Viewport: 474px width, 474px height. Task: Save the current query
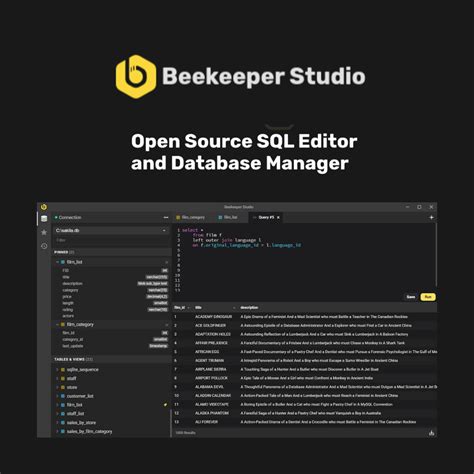411,297
